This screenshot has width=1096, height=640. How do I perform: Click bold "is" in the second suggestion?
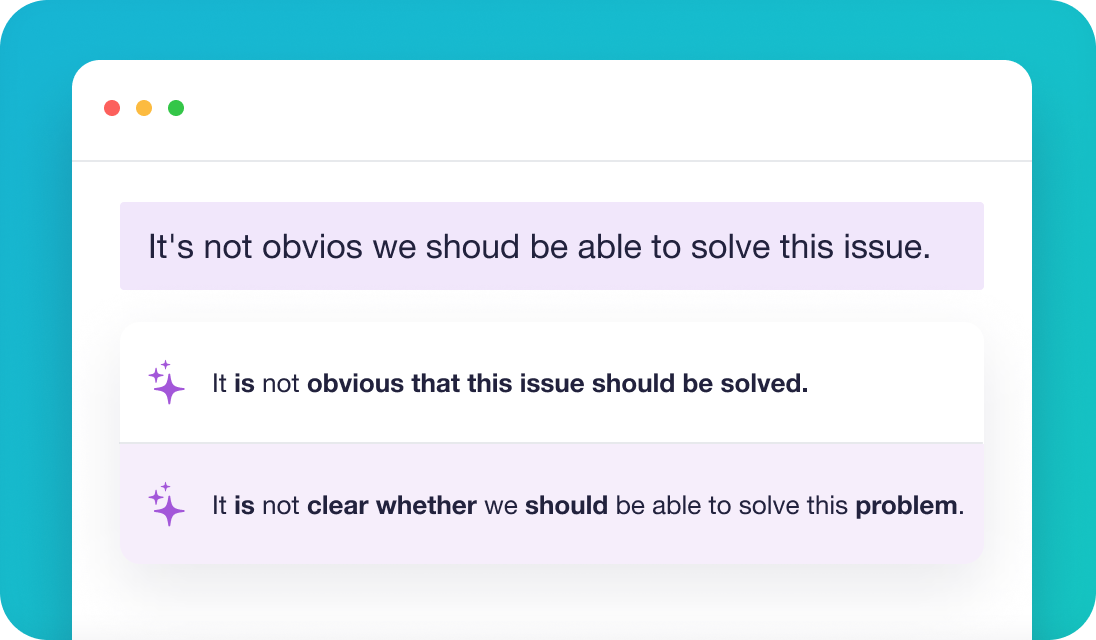[244, 506]
